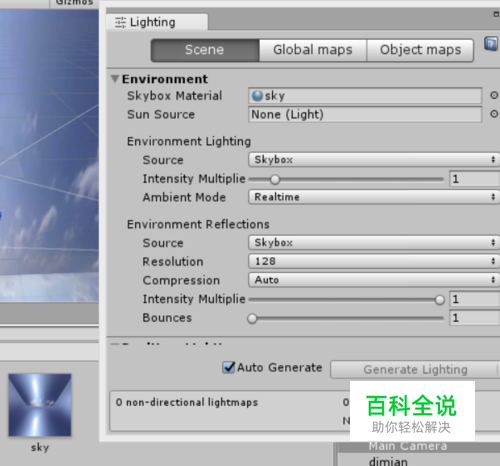Collapse the Environment section
This screenshot has height=466, width=500.
[x=115, y=79]
